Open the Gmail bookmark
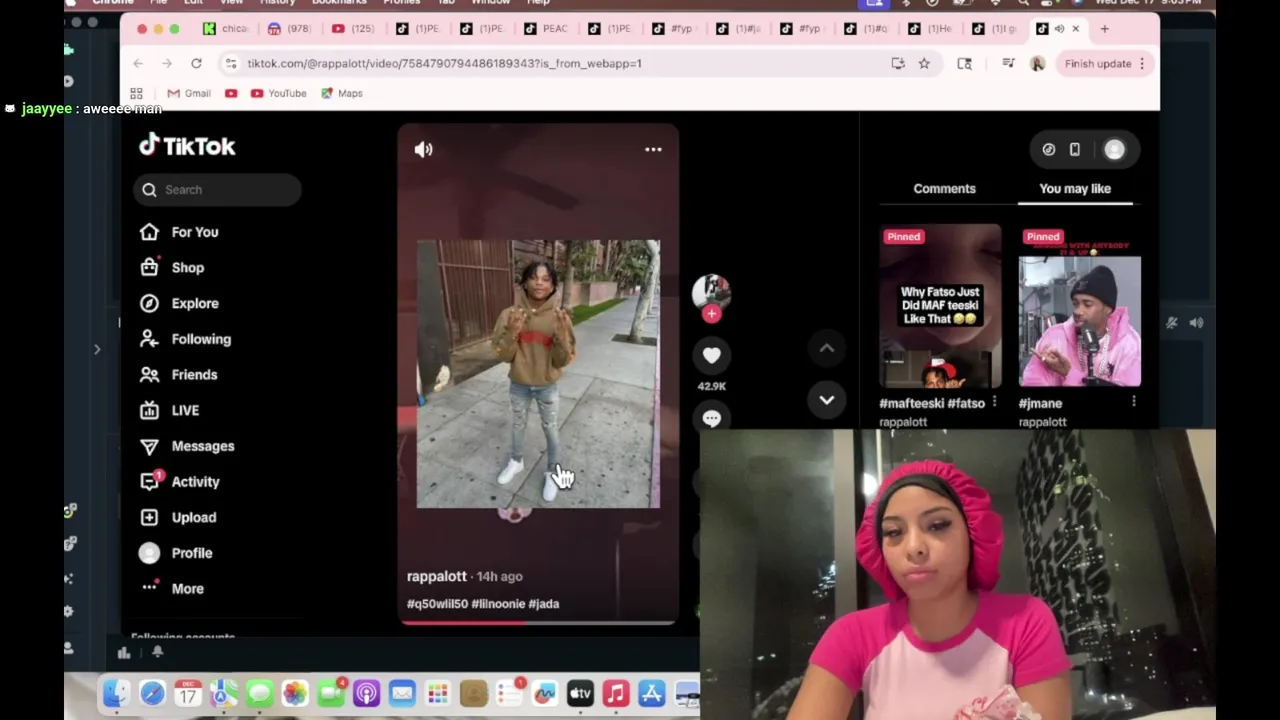Screen dimensions: 1280x720 (189, 93)
